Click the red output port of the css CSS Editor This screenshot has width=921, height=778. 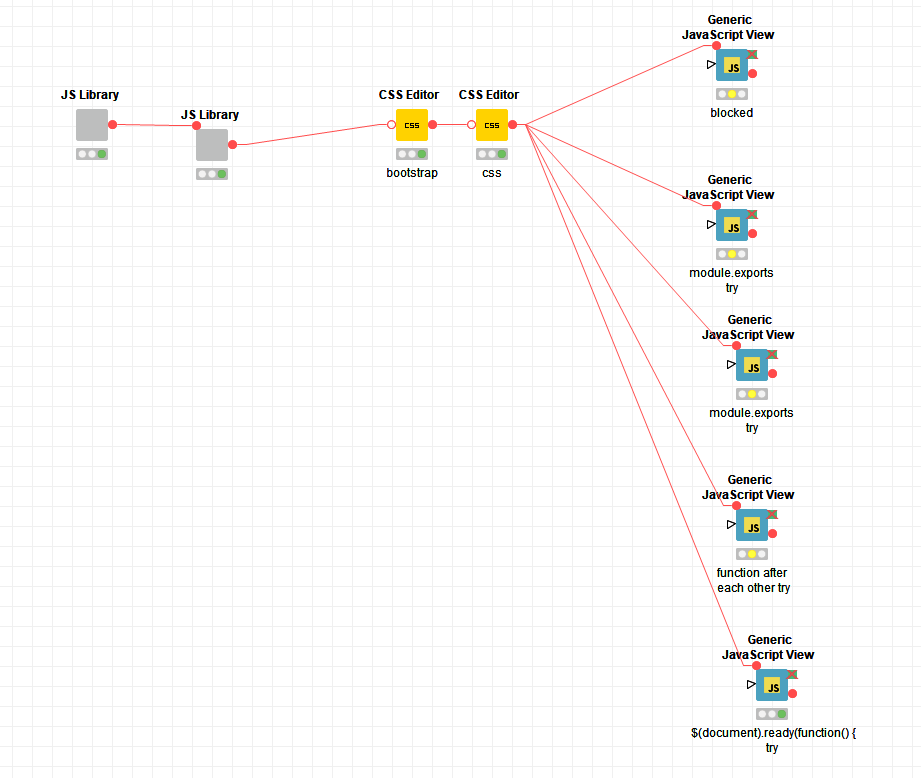click(x=512, y=125)
